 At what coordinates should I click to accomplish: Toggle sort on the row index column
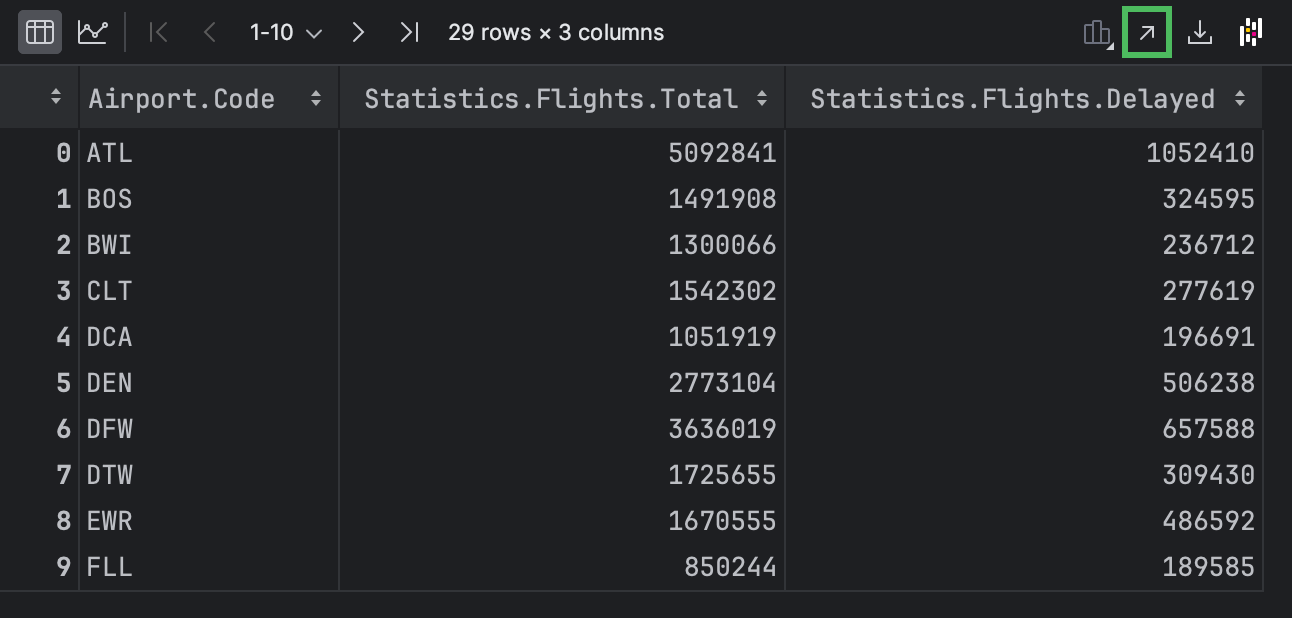pyautogui.click(x=57, y=97)
